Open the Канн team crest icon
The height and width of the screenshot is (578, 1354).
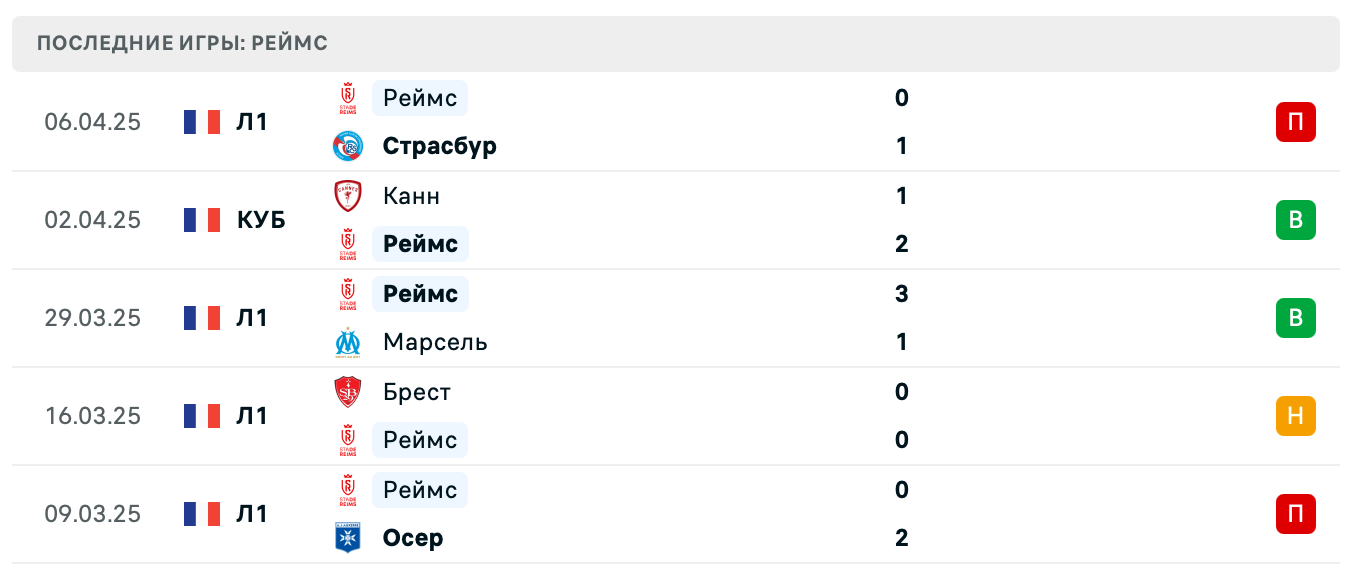pyautogui.click(x=347, y=196)
